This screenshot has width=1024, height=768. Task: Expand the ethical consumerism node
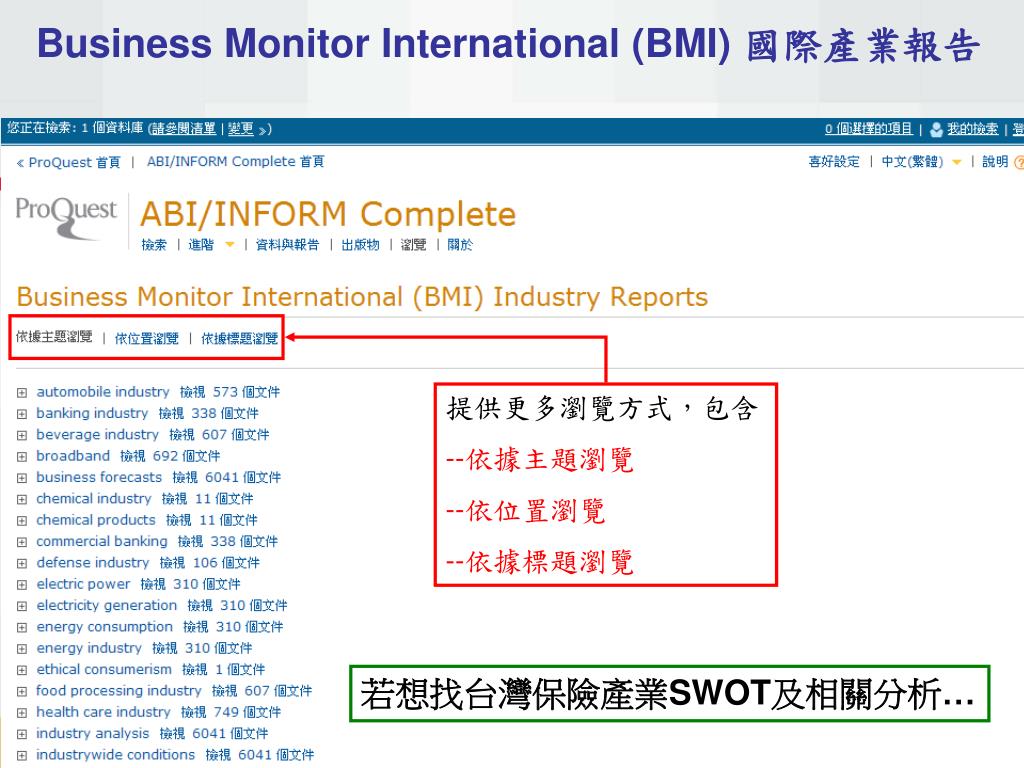[x=22, y=670]
